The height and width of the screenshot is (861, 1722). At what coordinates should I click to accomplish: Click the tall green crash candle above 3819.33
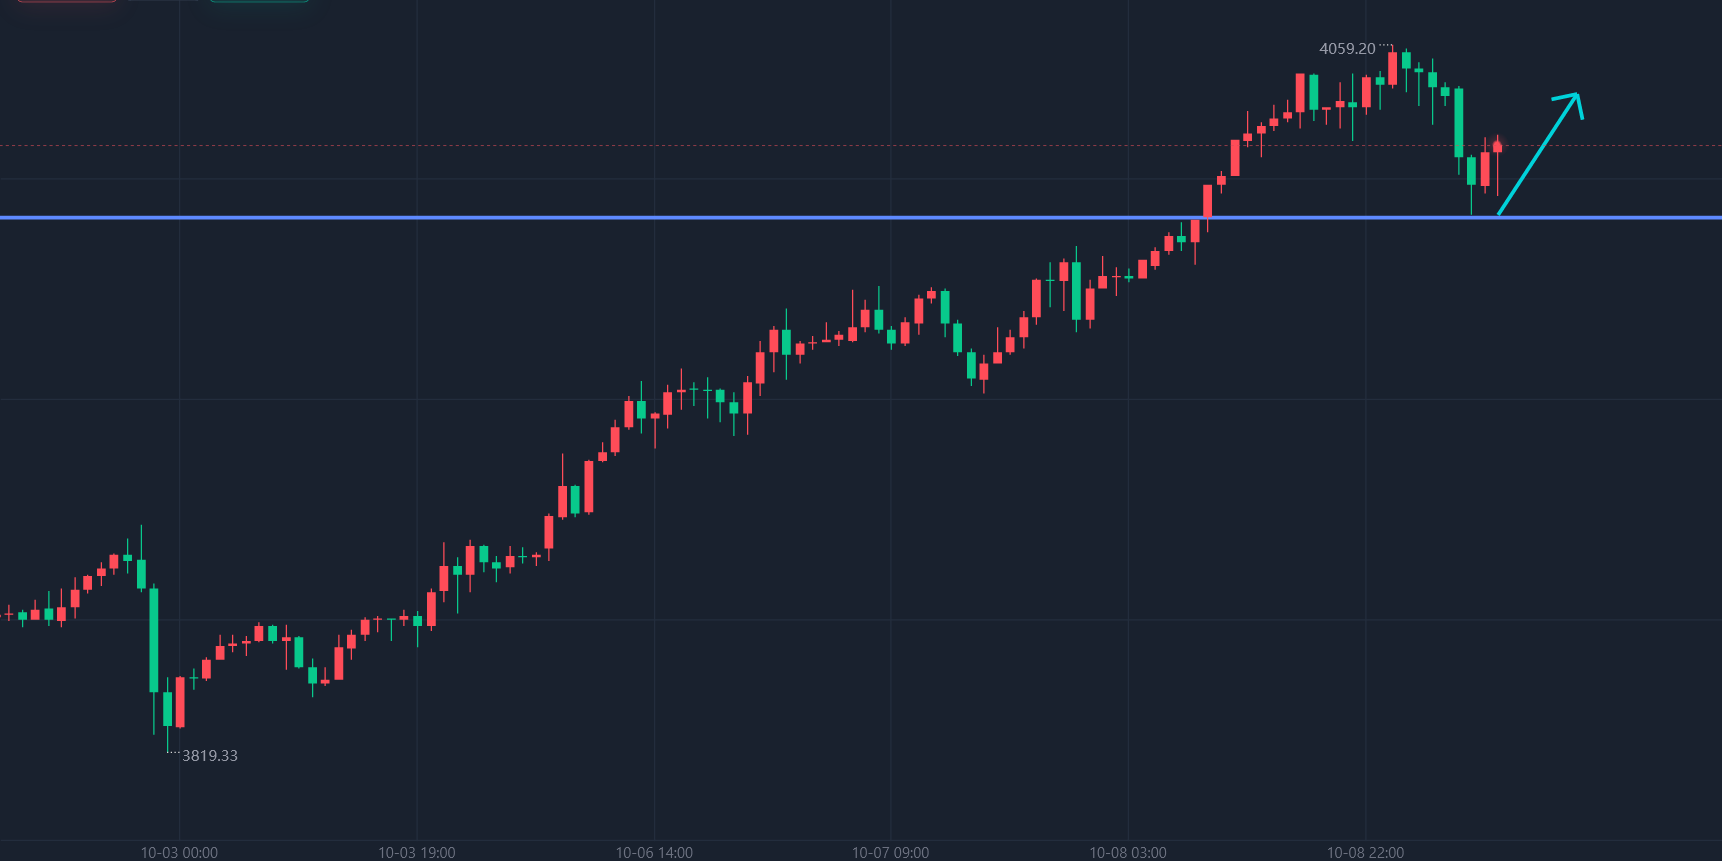tap(154, 640)
